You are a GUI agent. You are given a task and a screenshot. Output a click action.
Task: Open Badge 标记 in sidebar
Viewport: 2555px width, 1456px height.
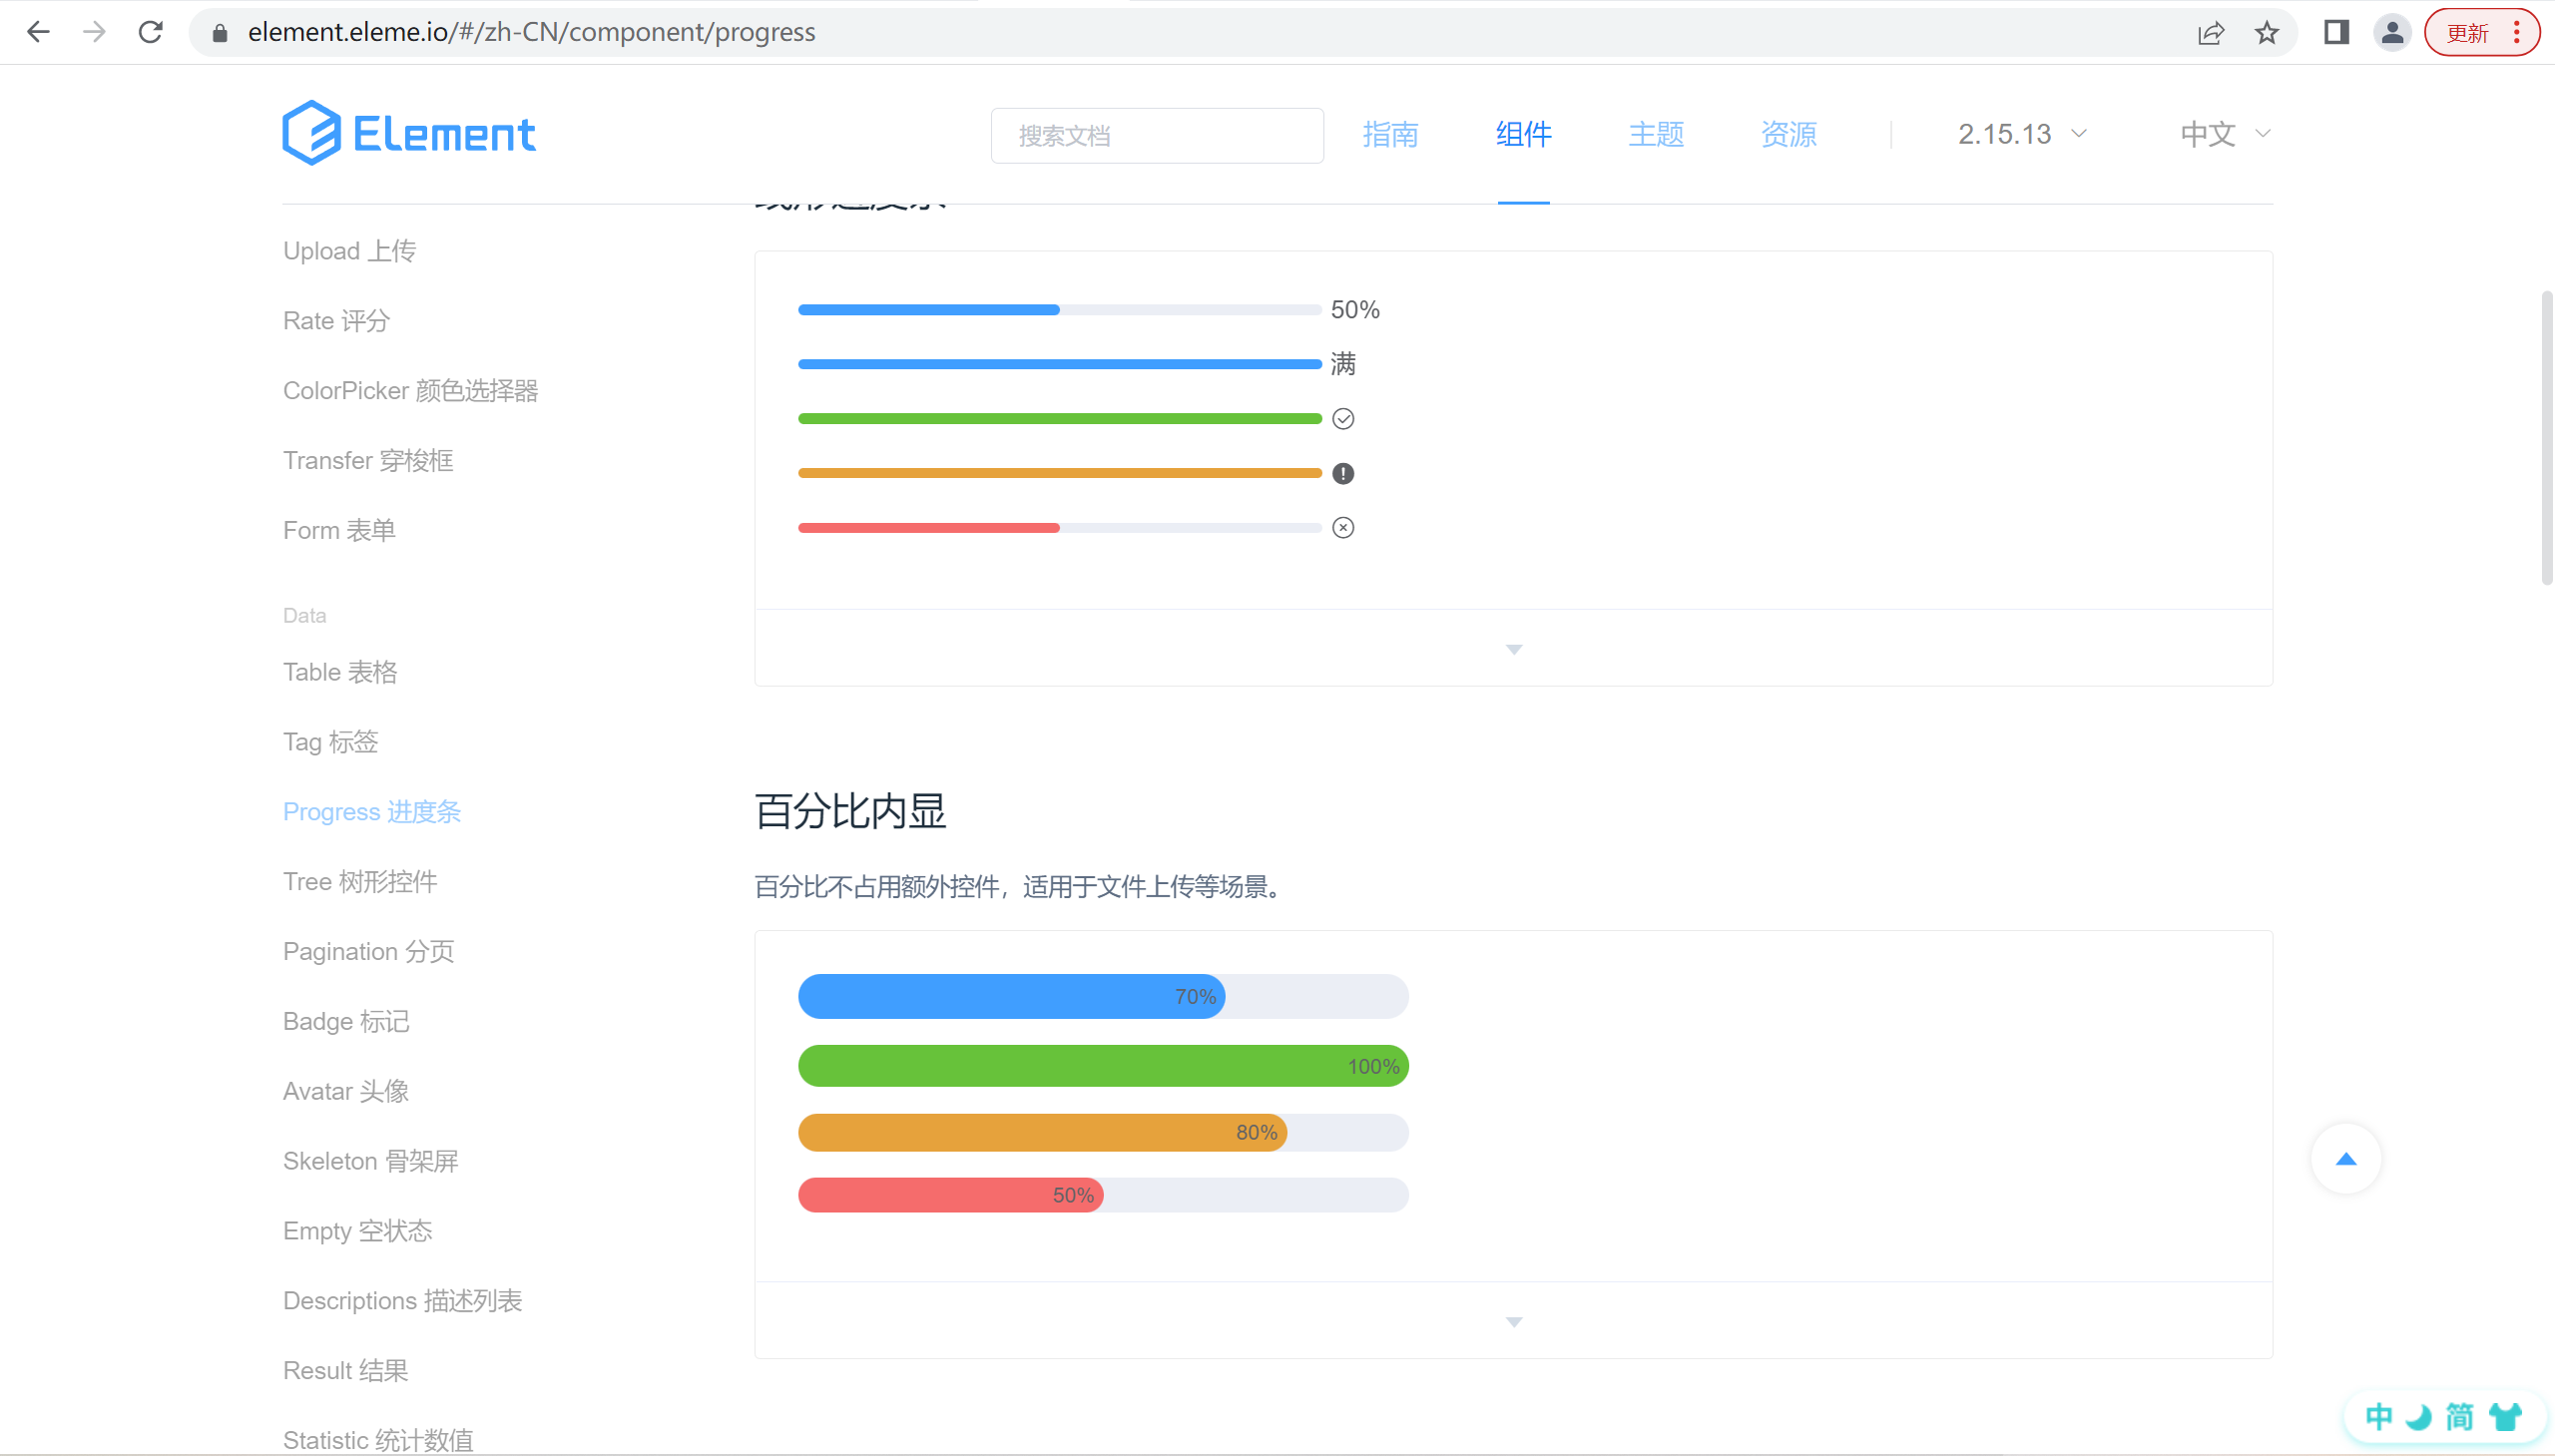pos(346,1022)
